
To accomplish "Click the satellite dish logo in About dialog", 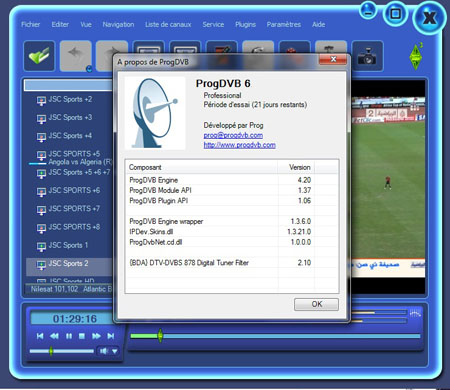I will coord(155,113).
